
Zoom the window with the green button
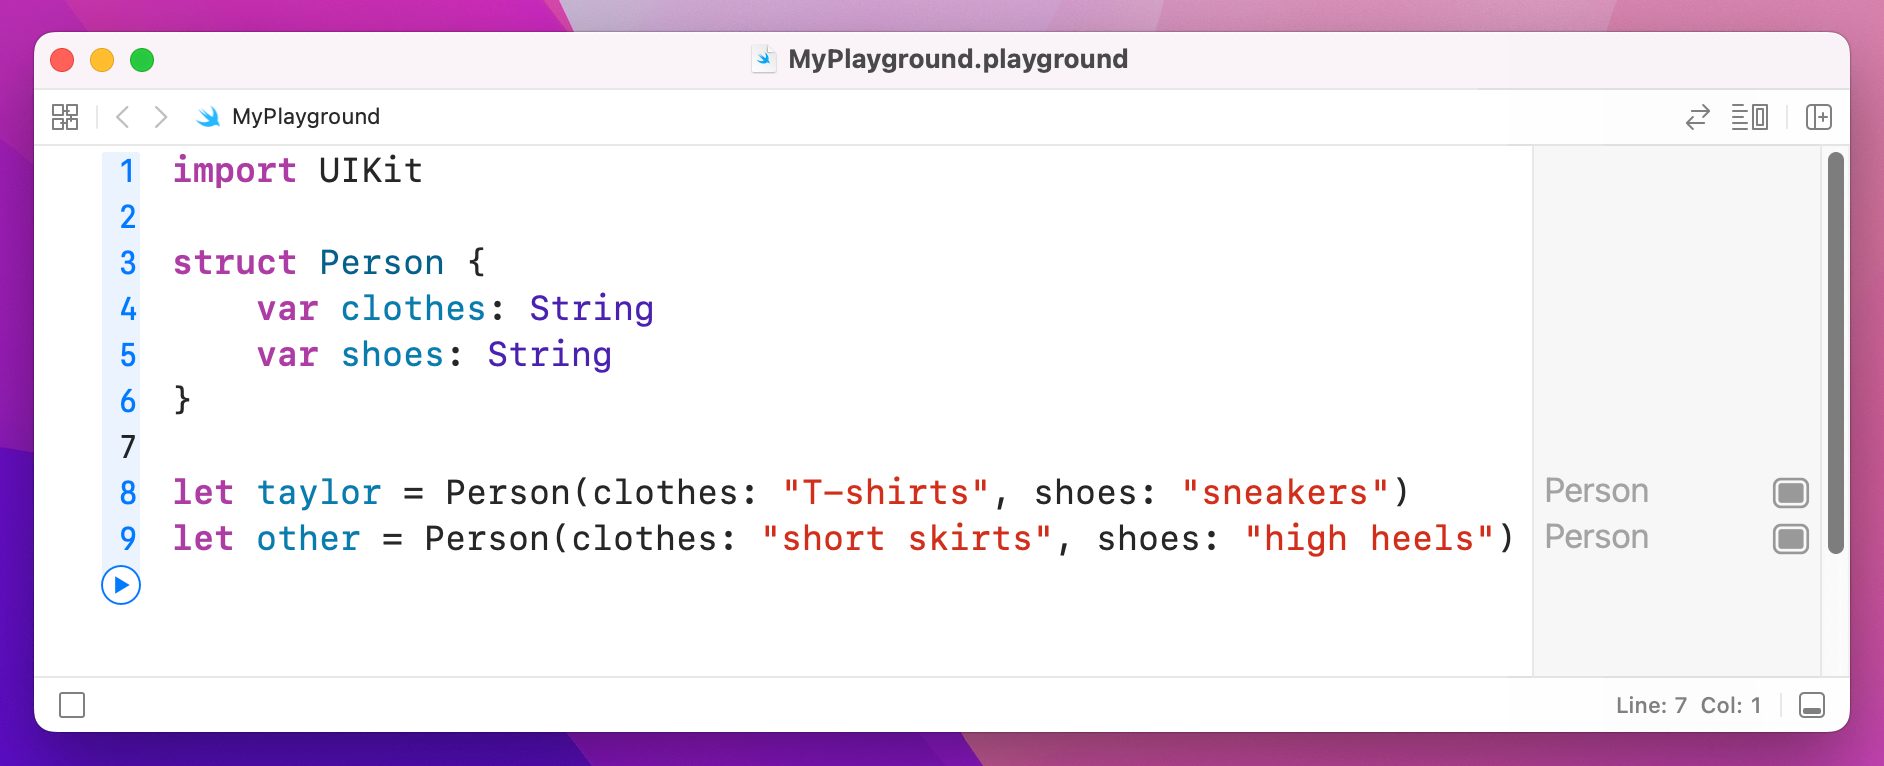142,60
